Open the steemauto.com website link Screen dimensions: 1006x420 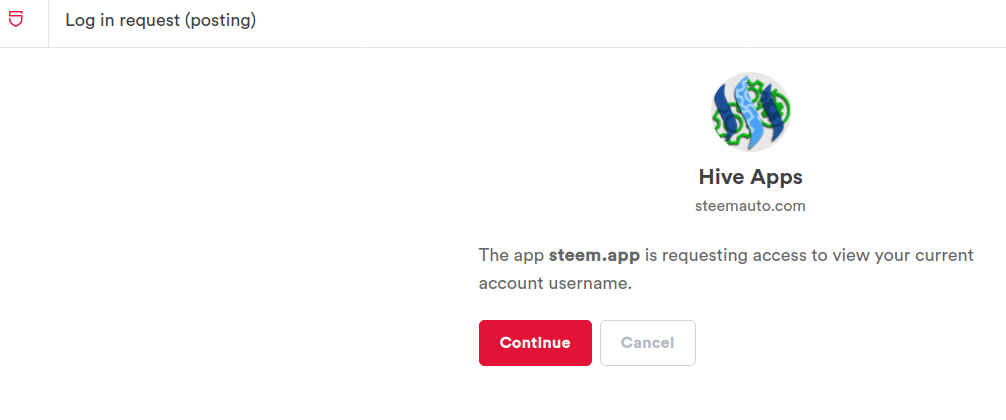pos(750,206)
